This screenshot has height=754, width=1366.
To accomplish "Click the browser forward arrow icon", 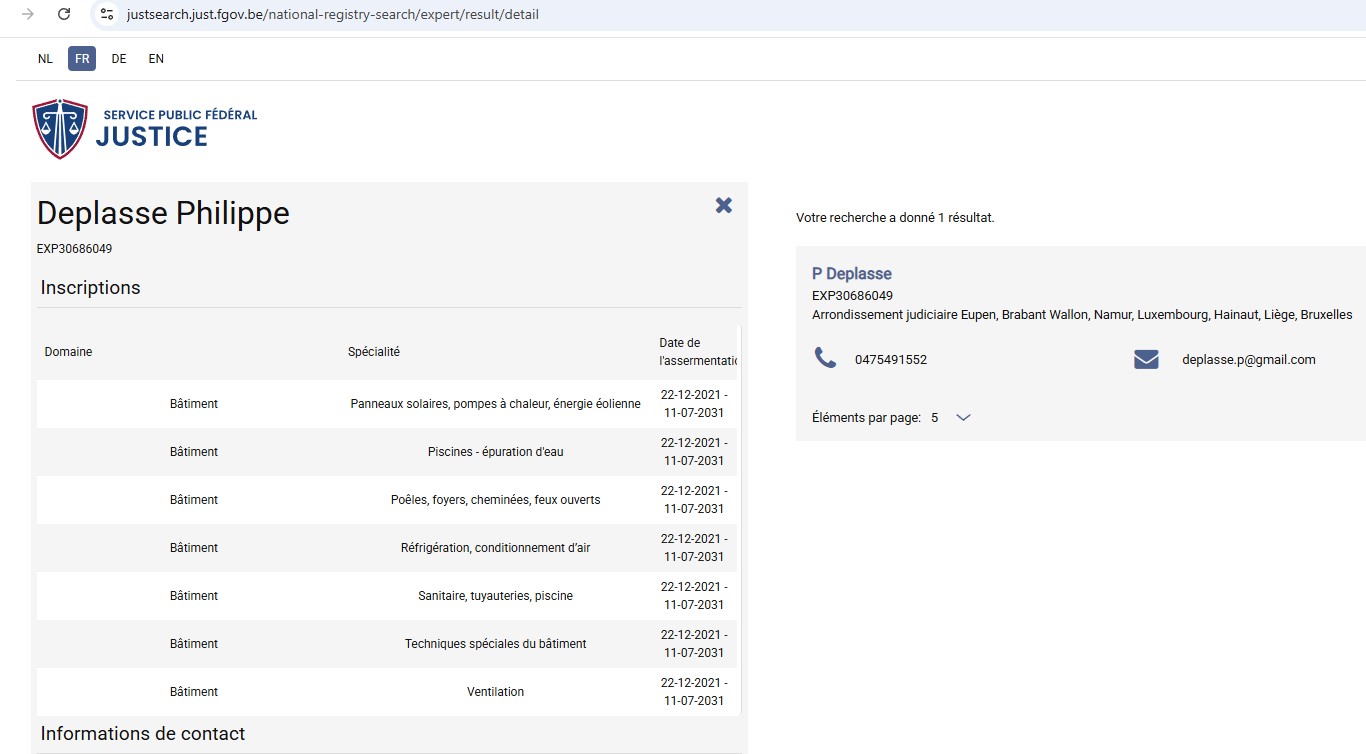I will (x=28, y=14).
